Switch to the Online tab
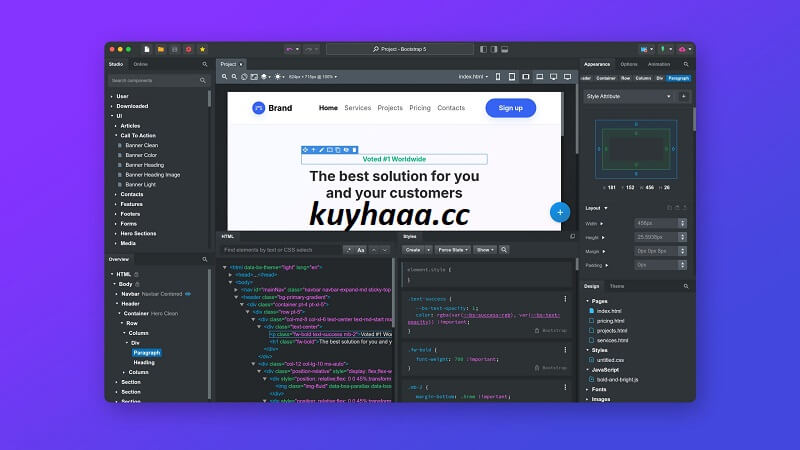Image resolution: width=800 pixels, height=450 pixels. tap(140, 64)
